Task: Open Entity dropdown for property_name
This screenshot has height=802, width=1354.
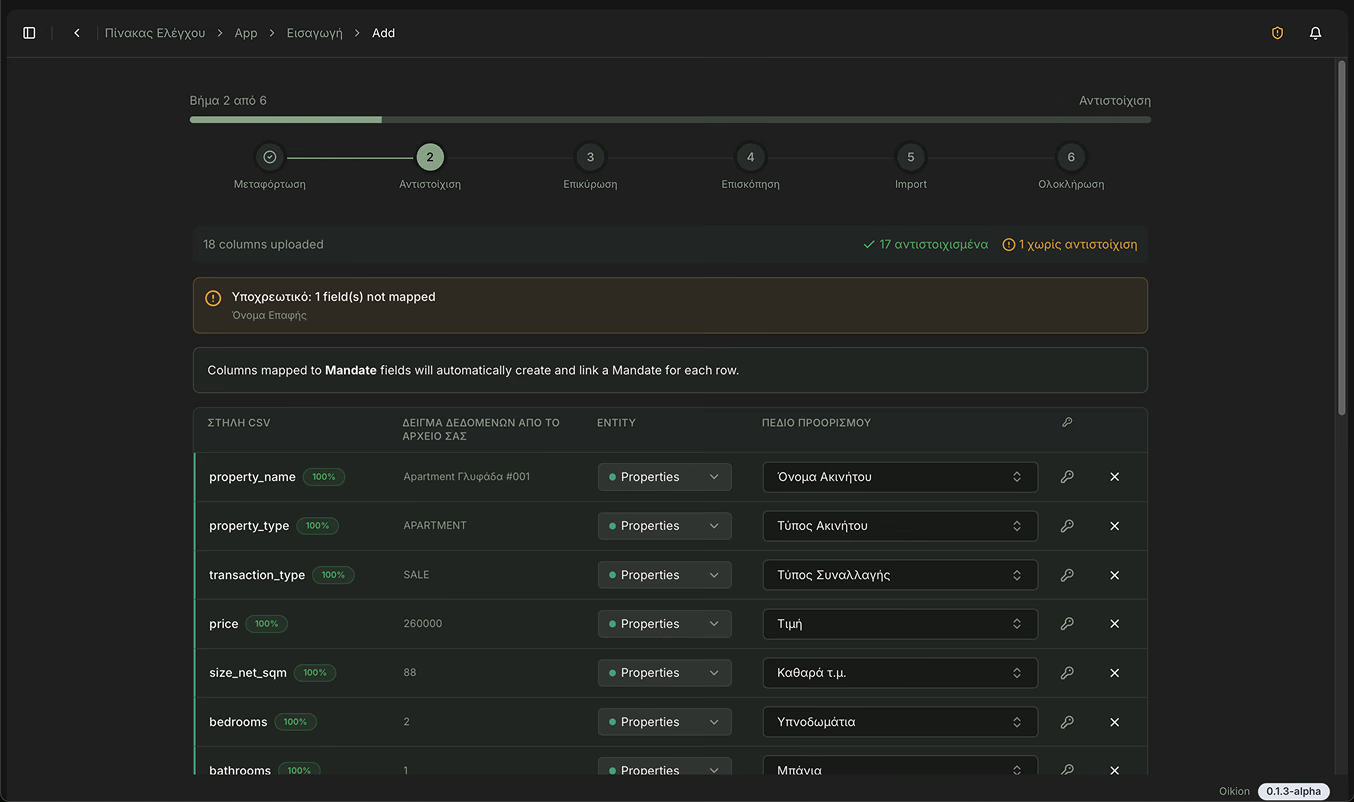Action: tap(665, 477)
